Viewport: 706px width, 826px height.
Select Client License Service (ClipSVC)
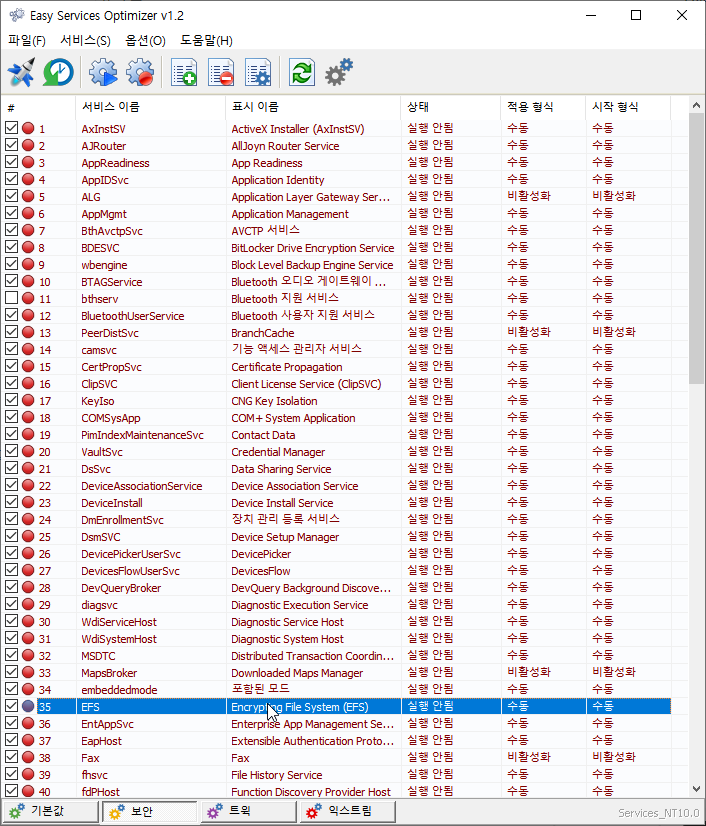point(306,384)
